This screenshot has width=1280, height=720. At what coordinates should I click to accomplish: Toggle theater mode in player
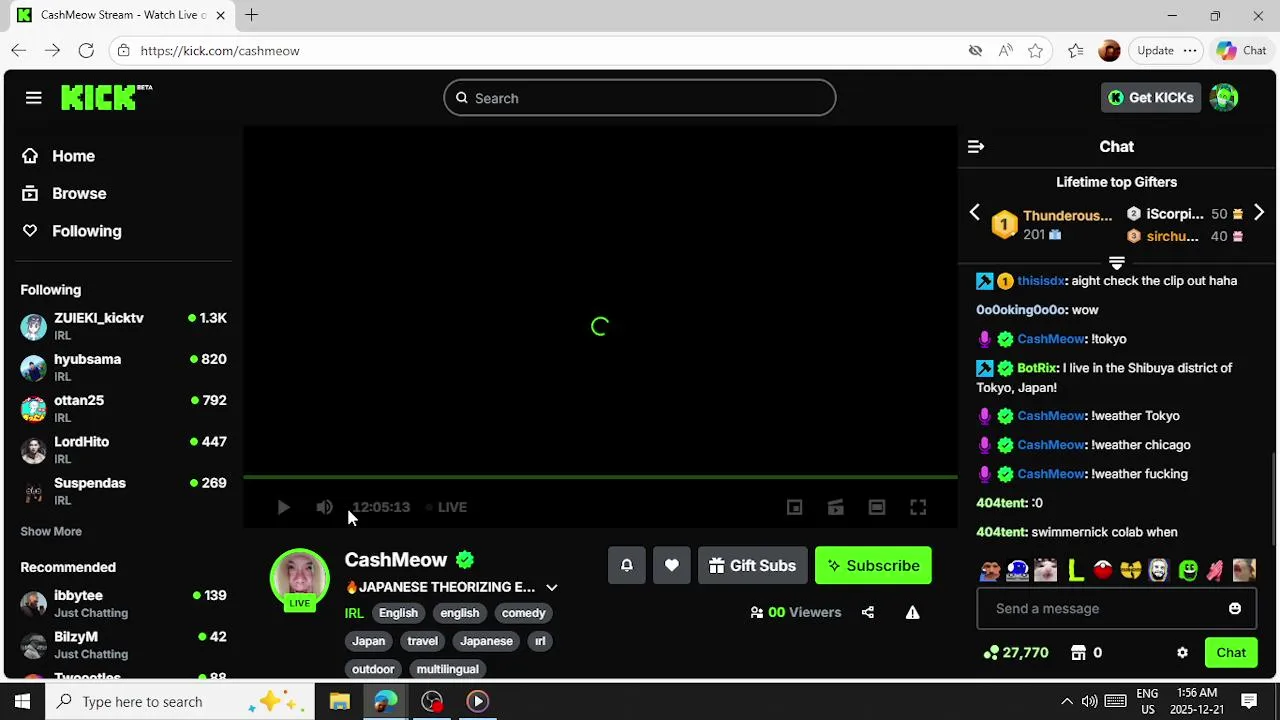click(876, 507)
